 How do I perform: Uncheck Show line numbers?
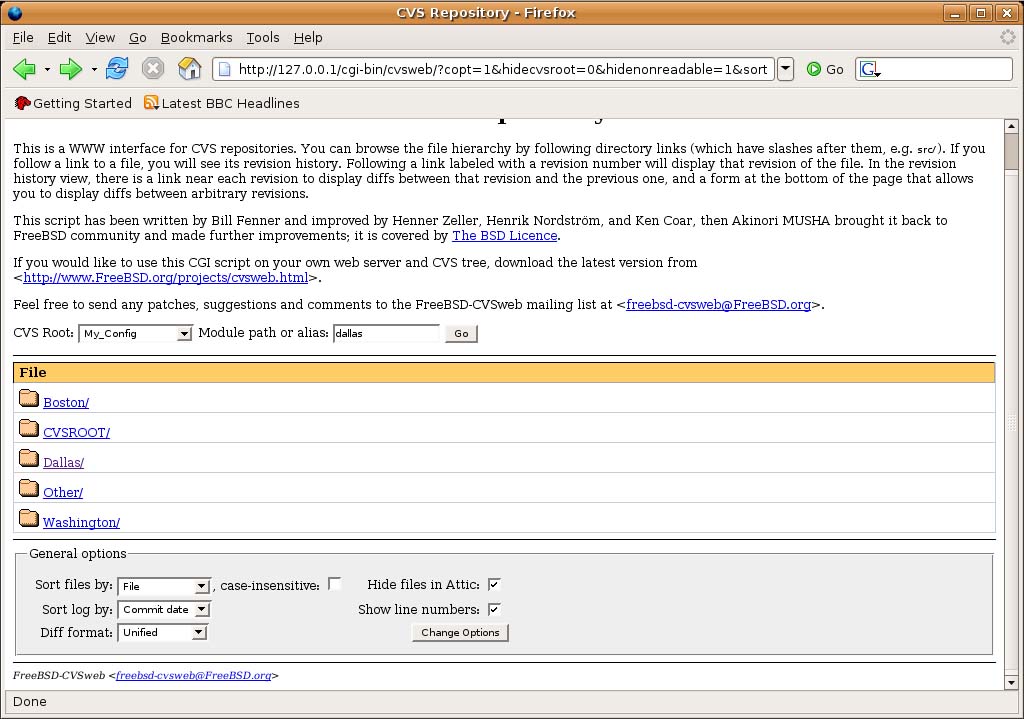coord(494,609)
